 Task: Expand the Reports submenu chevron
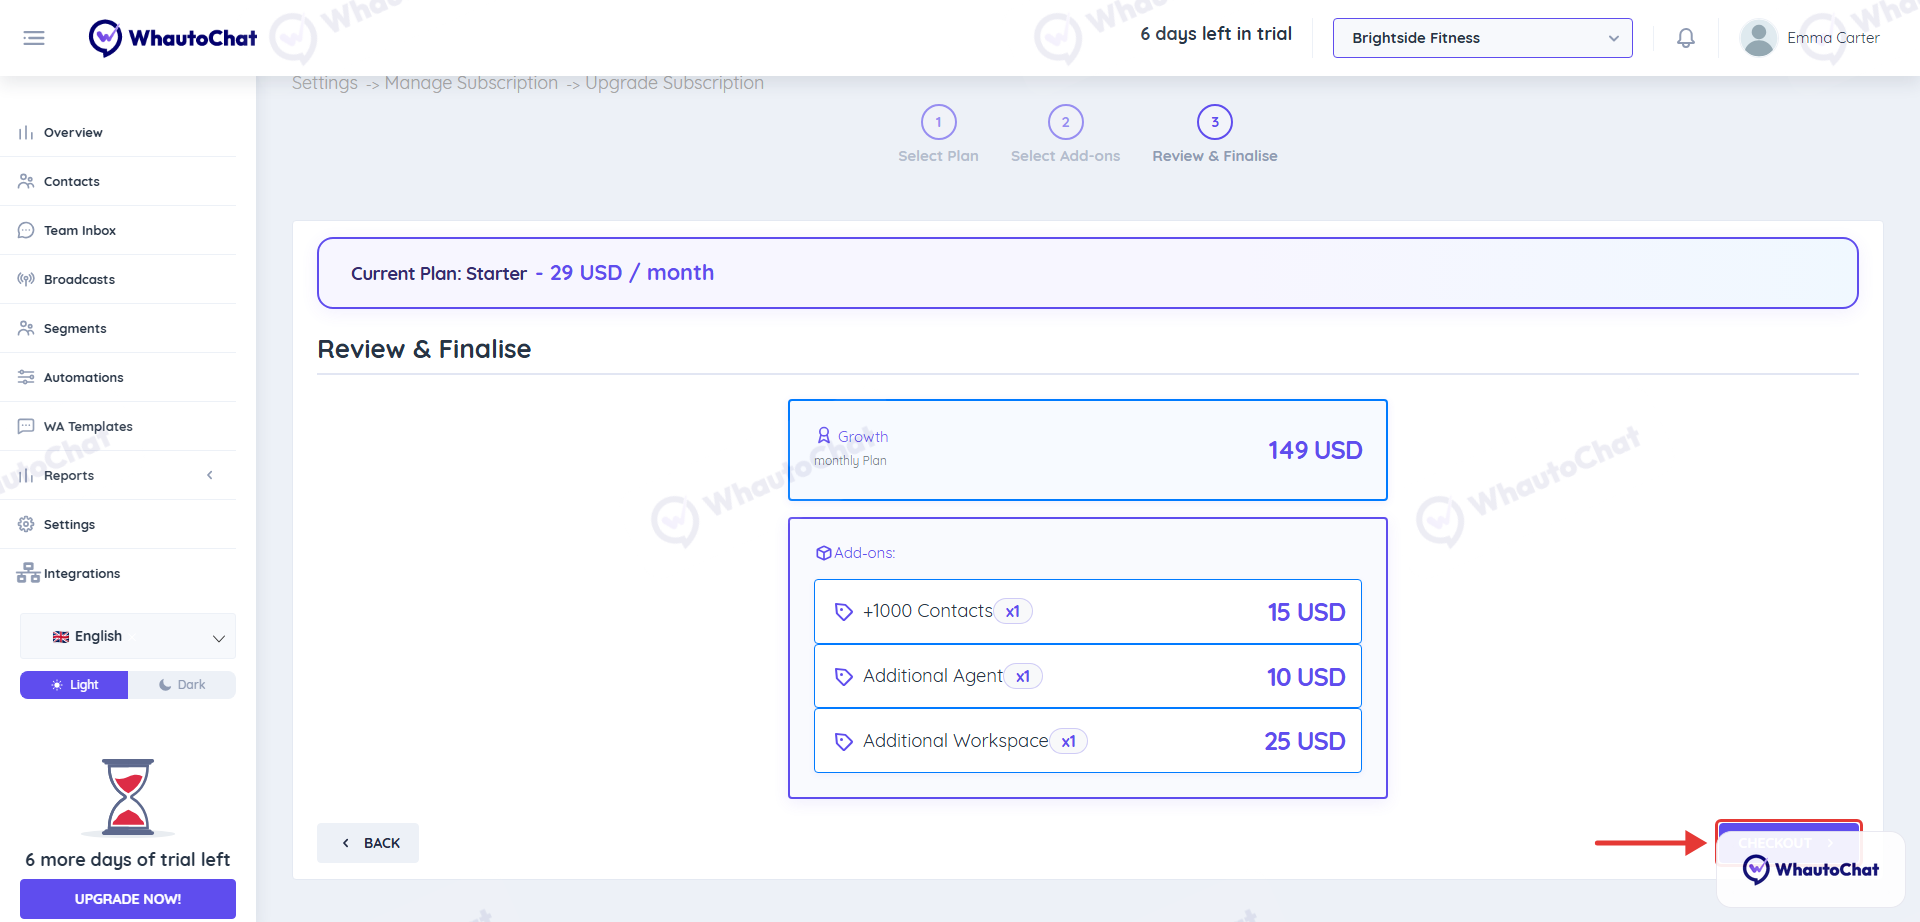click(x=210, y=476)
